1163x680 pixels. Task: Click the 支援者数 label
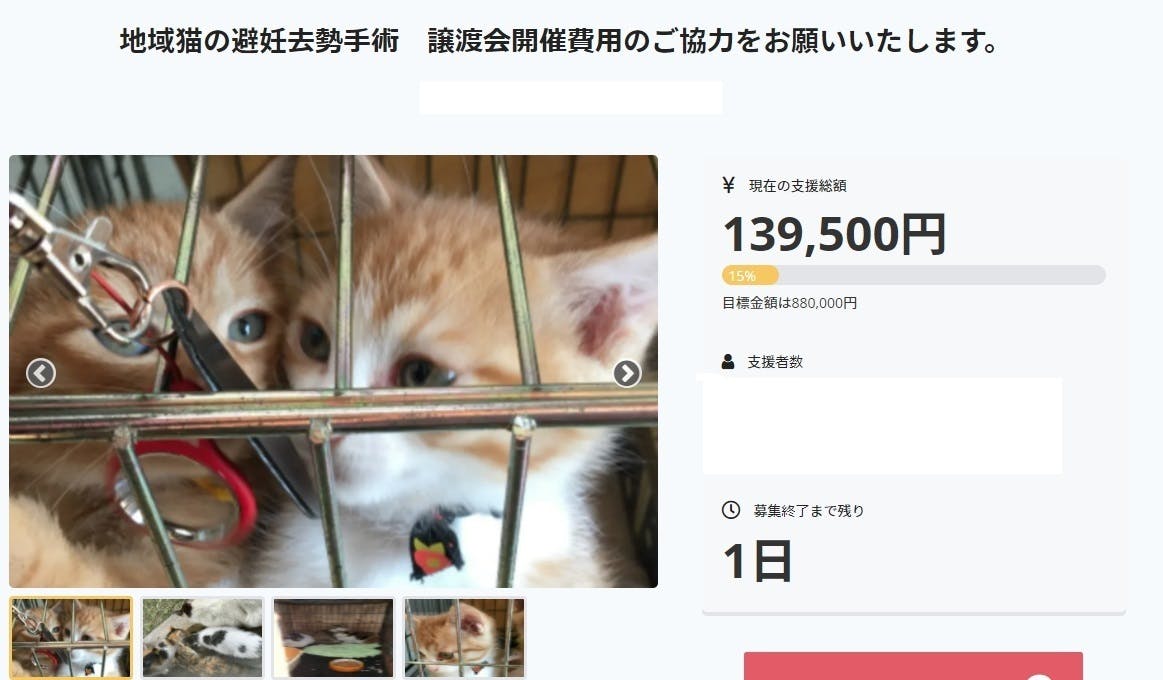(775, 362)
